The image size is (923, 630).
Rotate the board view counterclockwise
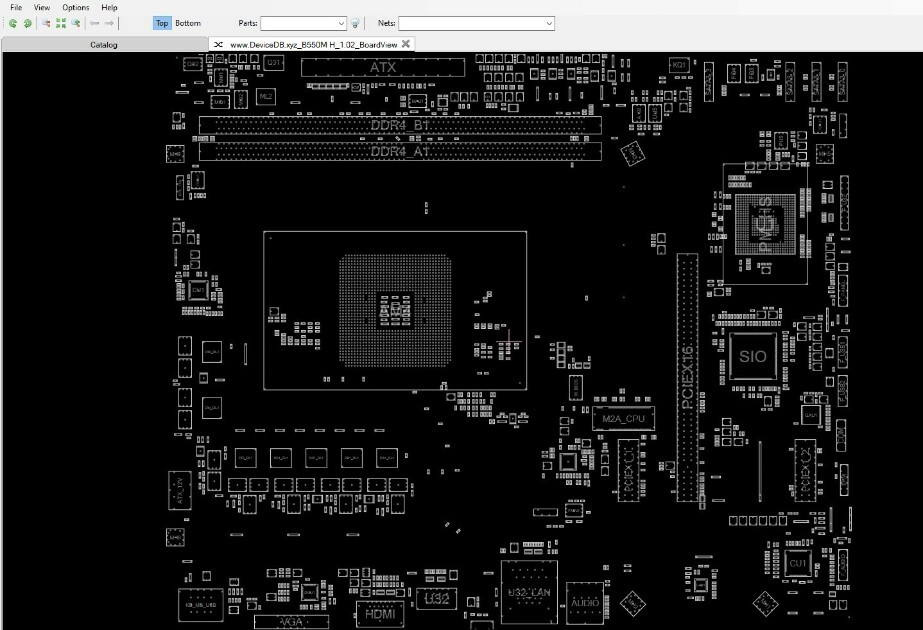coord(12,24)
